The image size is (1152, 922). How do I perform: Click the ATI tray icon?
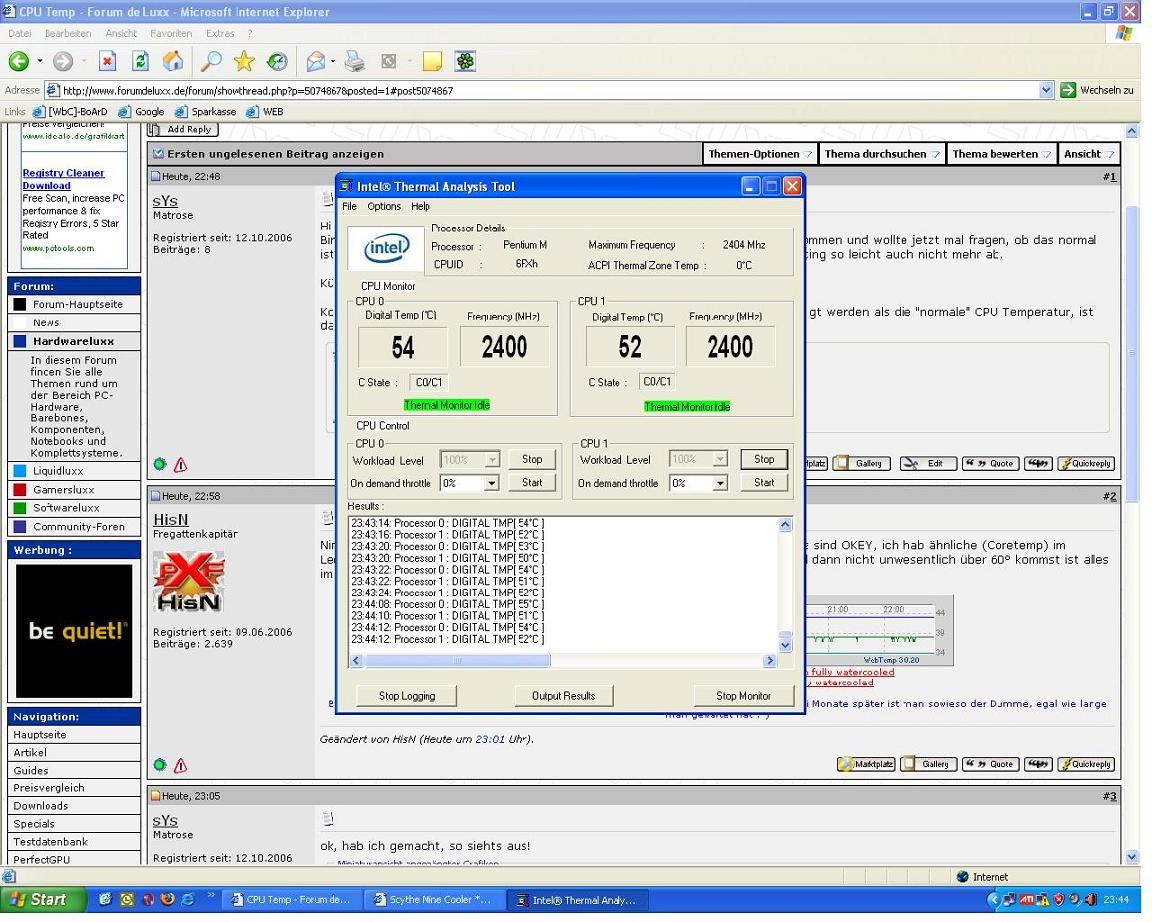coord(1026,899)
